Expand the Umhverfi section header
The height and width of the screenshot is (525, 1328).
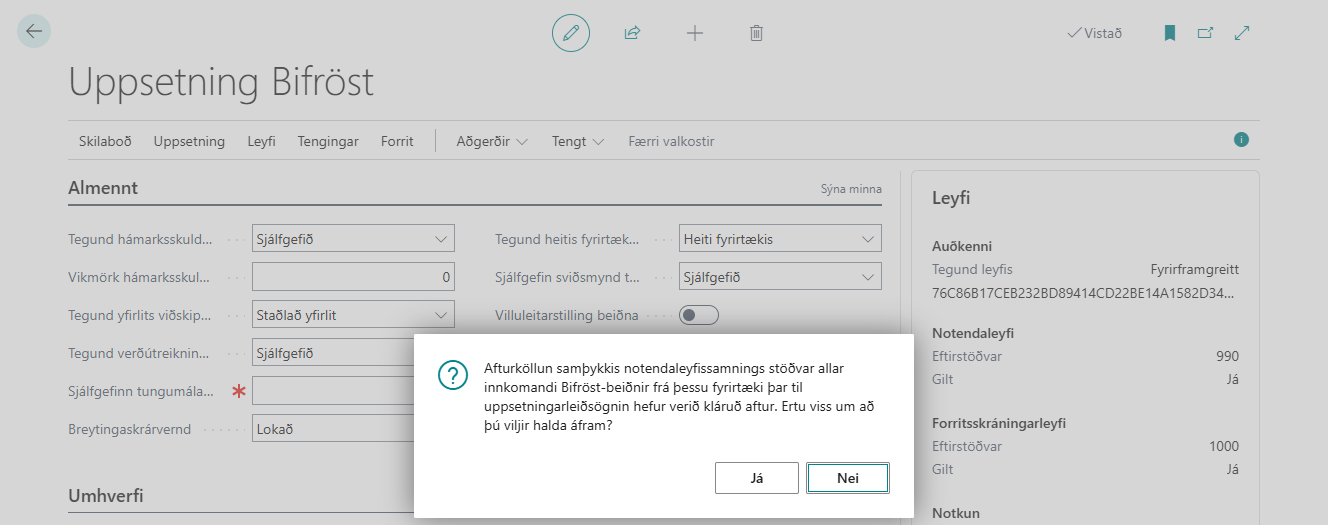tap(108, 496)
